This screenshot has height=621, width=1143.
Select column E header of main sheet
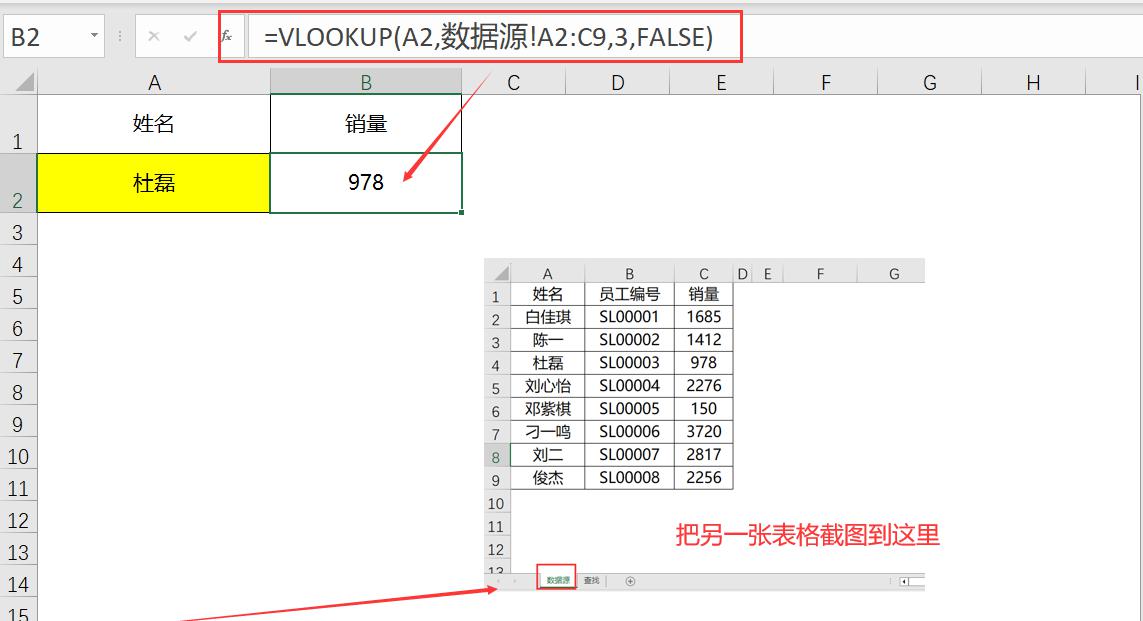(721, 82)
